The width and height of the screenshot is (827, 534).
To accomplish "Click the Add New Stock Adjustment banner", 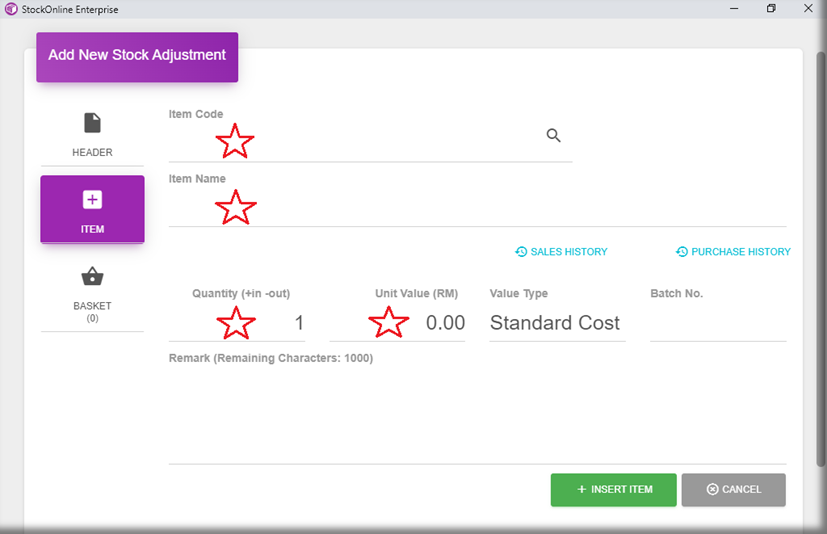I will click(137, 56).
